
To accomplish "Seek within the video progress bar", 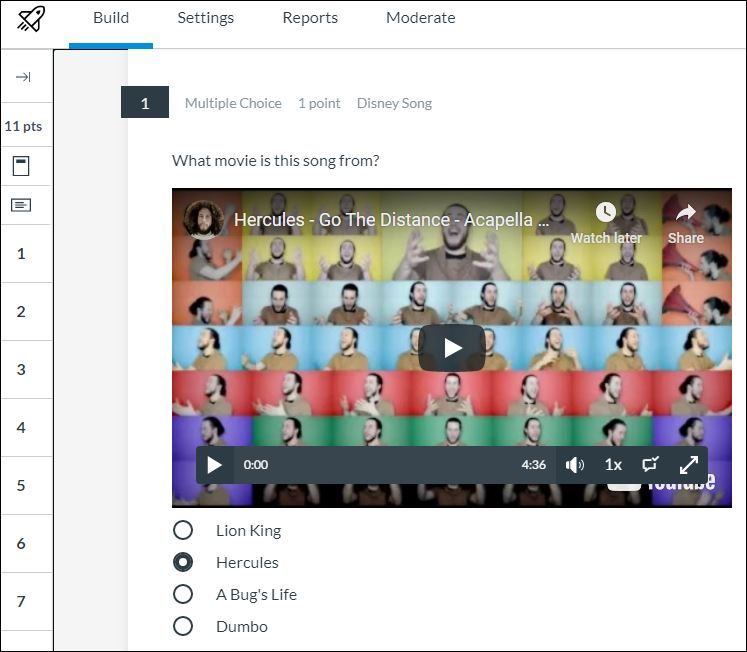I will point(394,465).
